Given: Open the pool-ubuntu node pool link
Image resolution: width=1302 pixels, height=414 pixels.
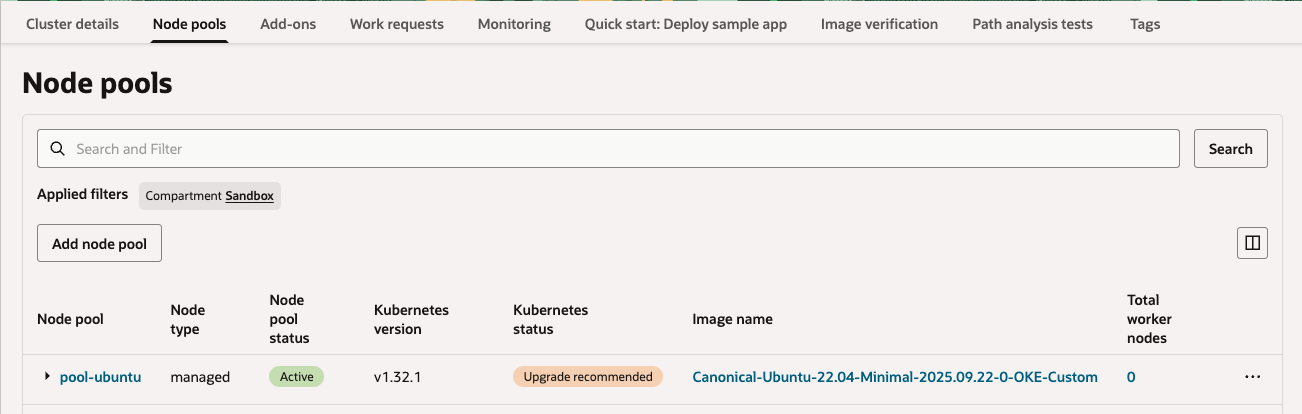Looking at the screenshot, I should tap(100, 377).
